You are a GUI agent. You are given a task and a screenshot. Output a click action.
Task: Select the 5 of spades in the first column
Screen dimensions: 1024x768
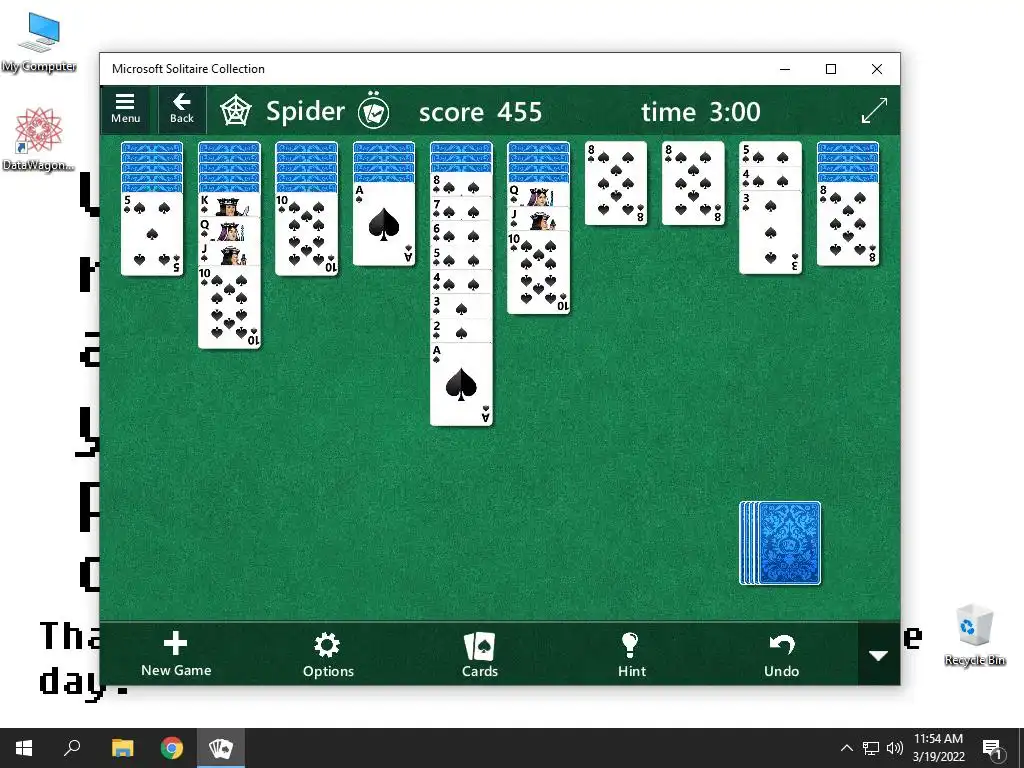(x=152, y=234)
